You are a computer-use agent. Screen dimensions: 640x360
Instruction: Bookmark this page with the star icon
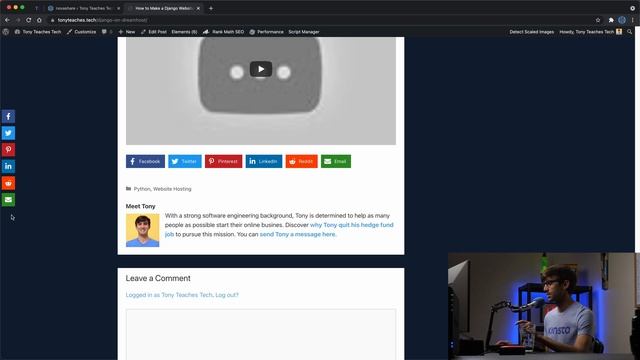[598, 20]
